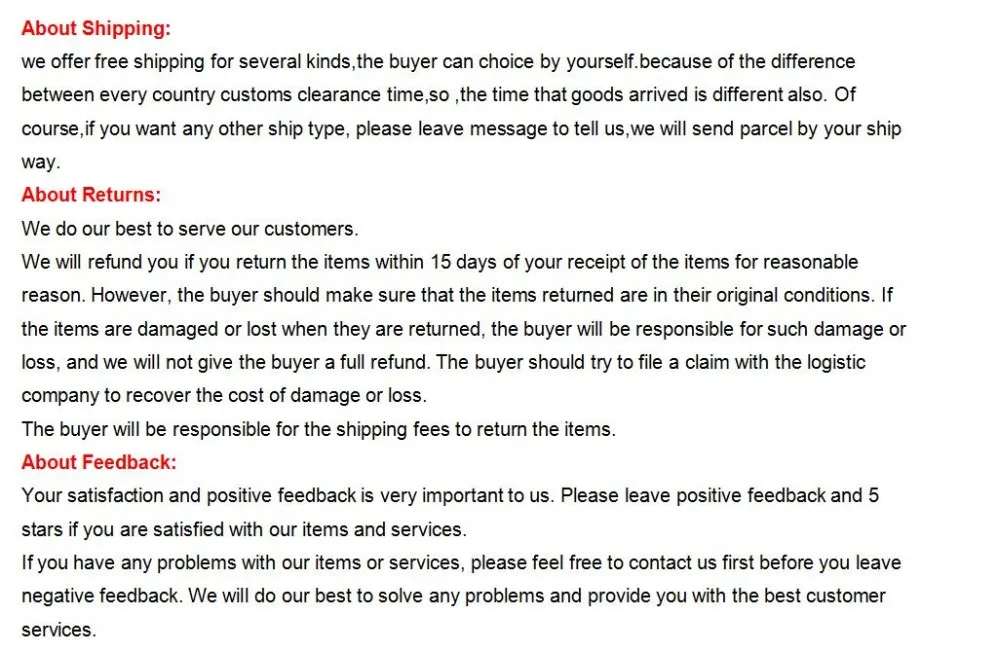Click the About Returns heading
The width and height of the screenshot is (1000, 651).
(91, 194)
